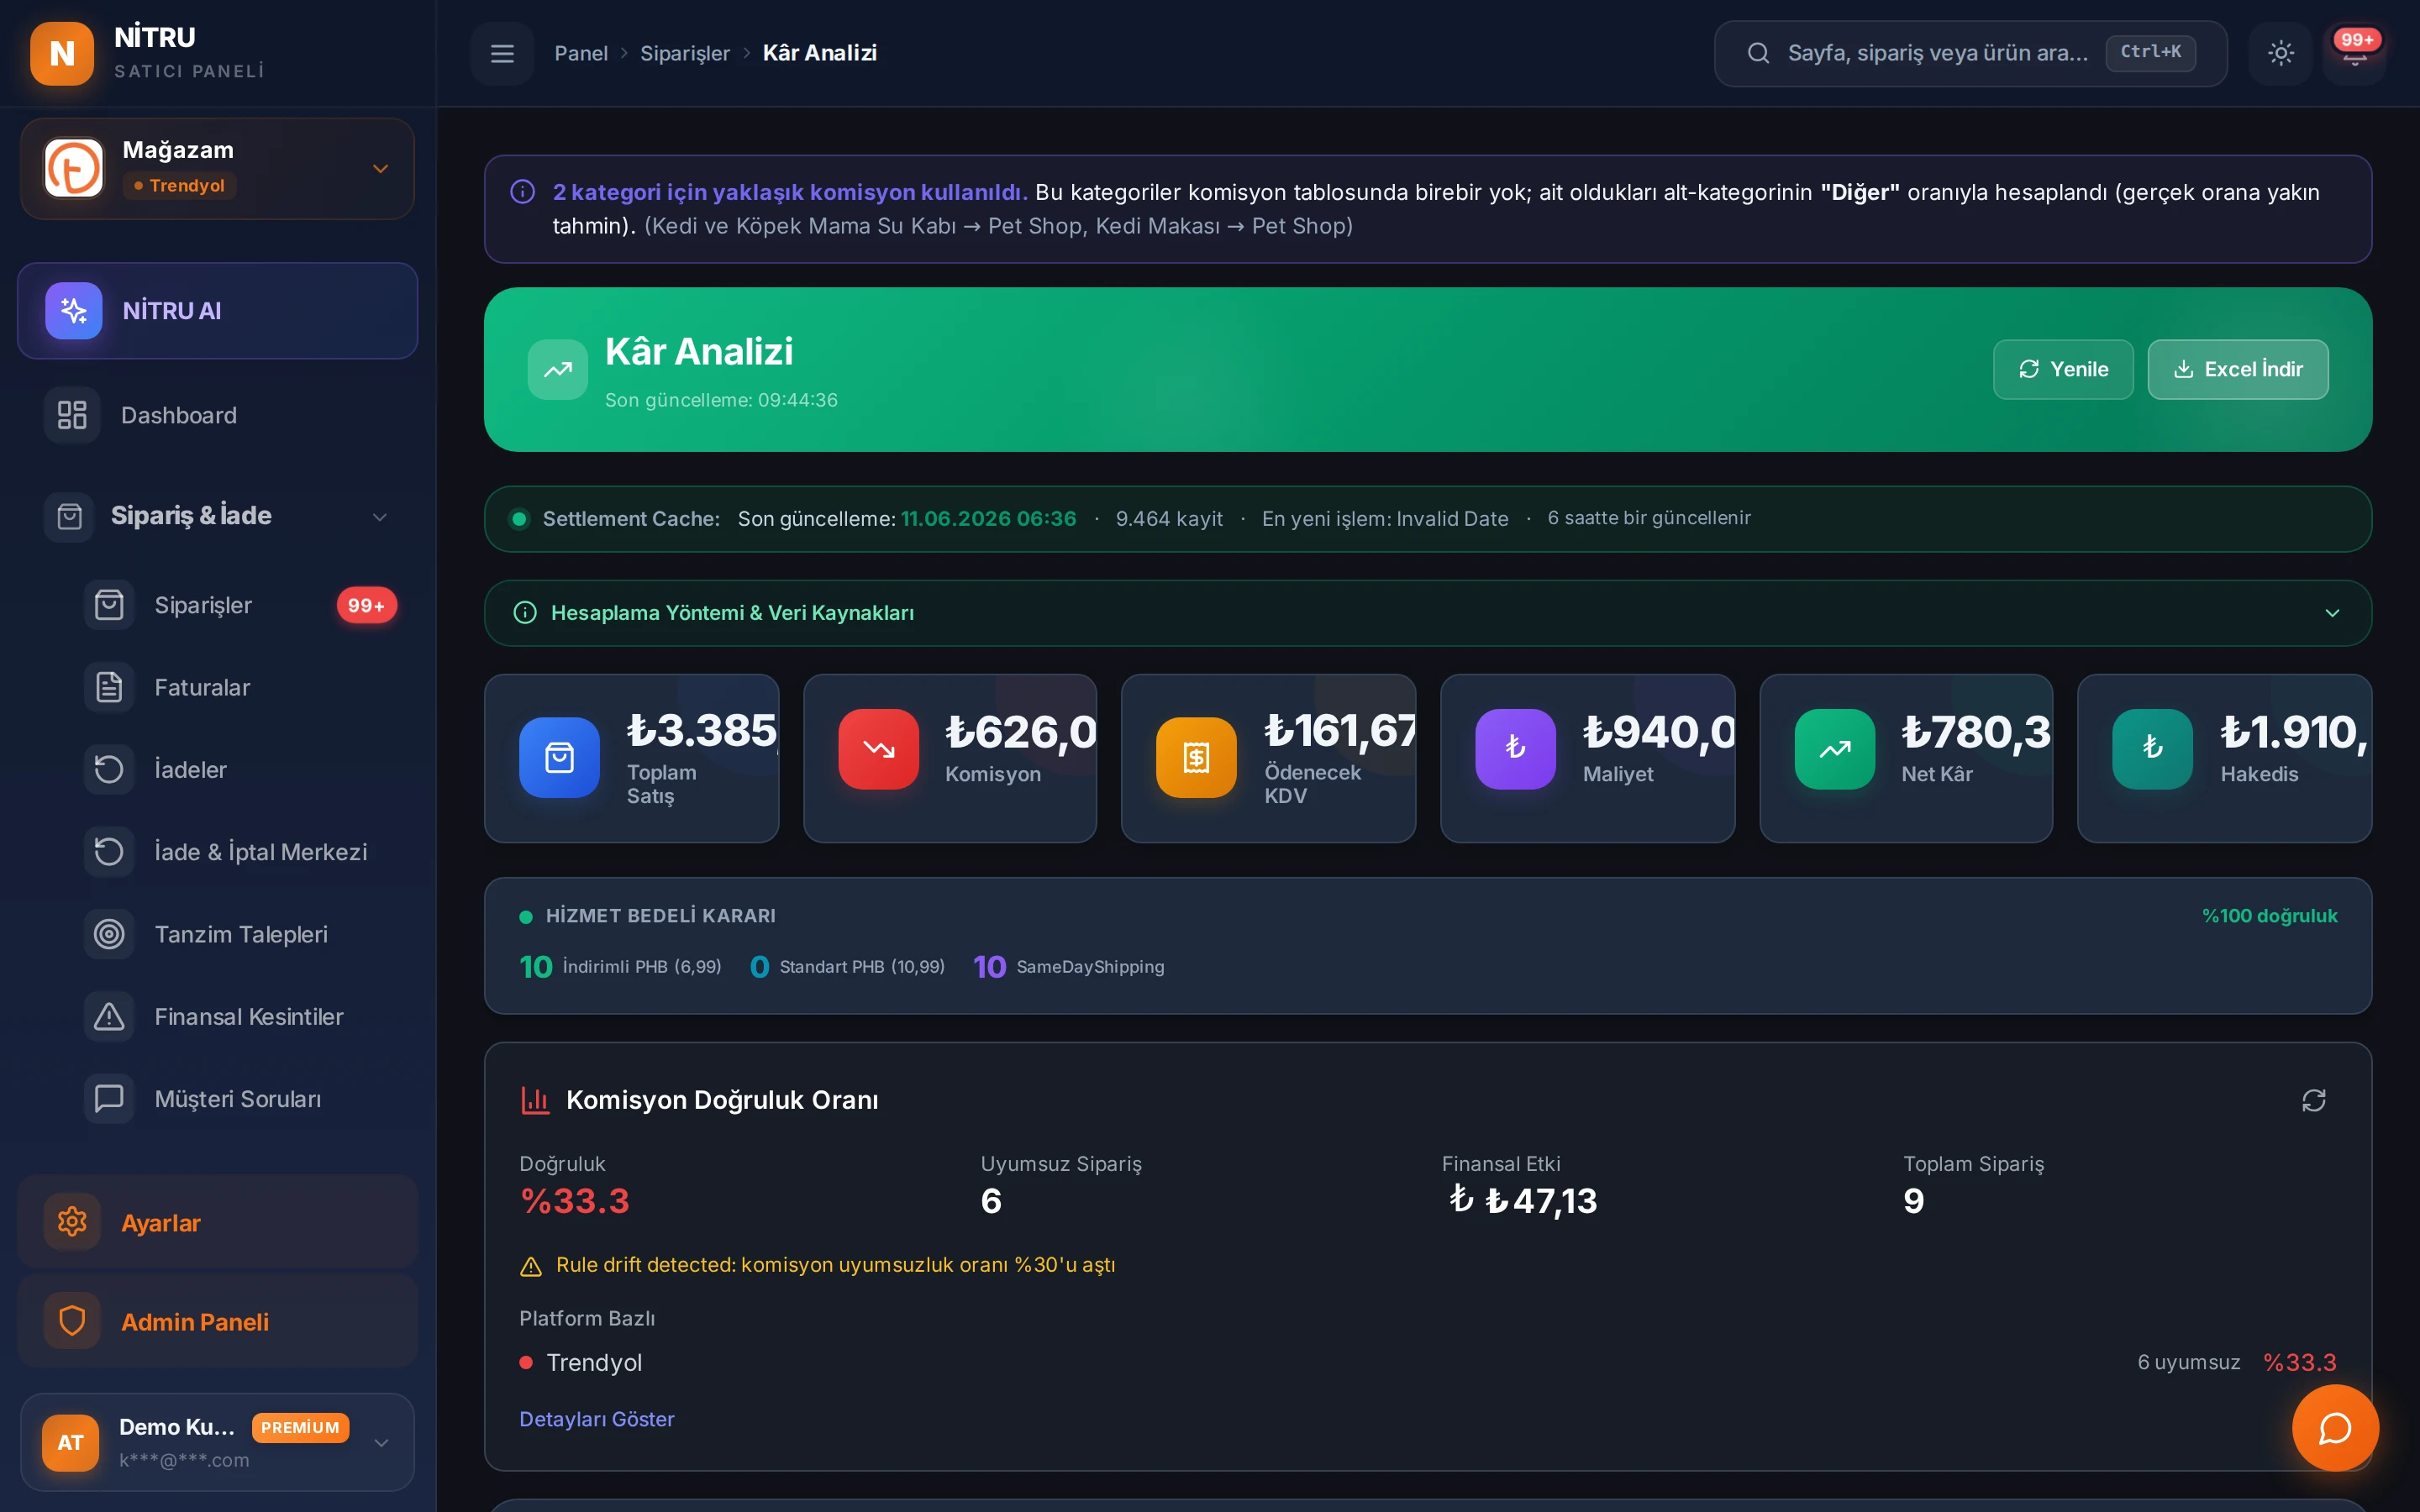Screen dimensions: 2420x1512
Task: Expand Hesaplama Yöntemi & Veri Kaynakları
Action: 1427,612
